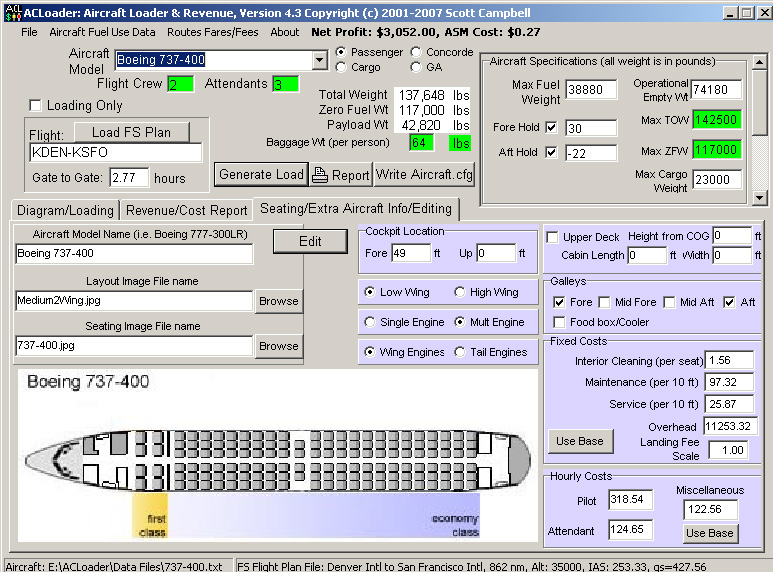Open the Aircraft Fuel Use Data menu
Screen dimensions: 773x572
point(102,32)
